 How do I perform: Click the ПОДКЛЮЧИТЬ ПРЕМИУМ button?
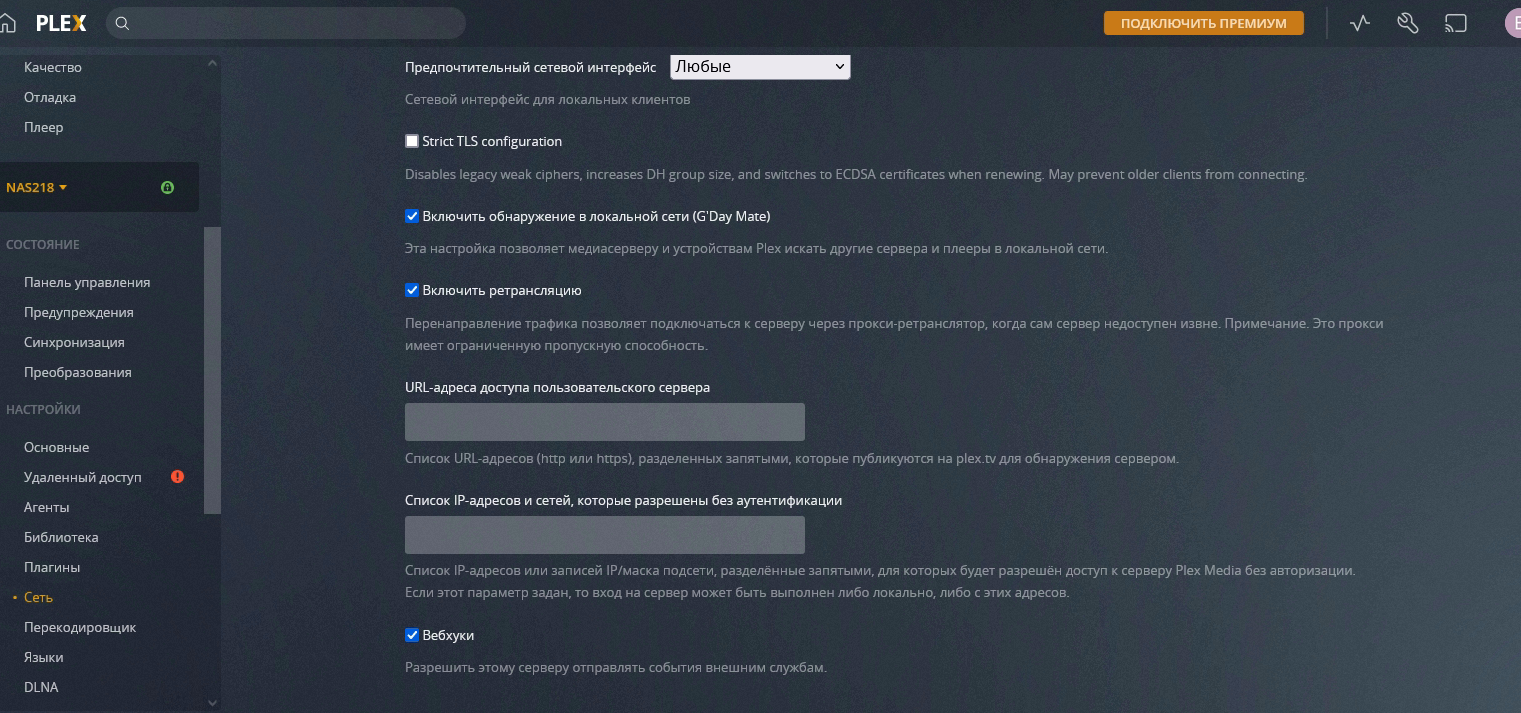(x=1203, y=23)
